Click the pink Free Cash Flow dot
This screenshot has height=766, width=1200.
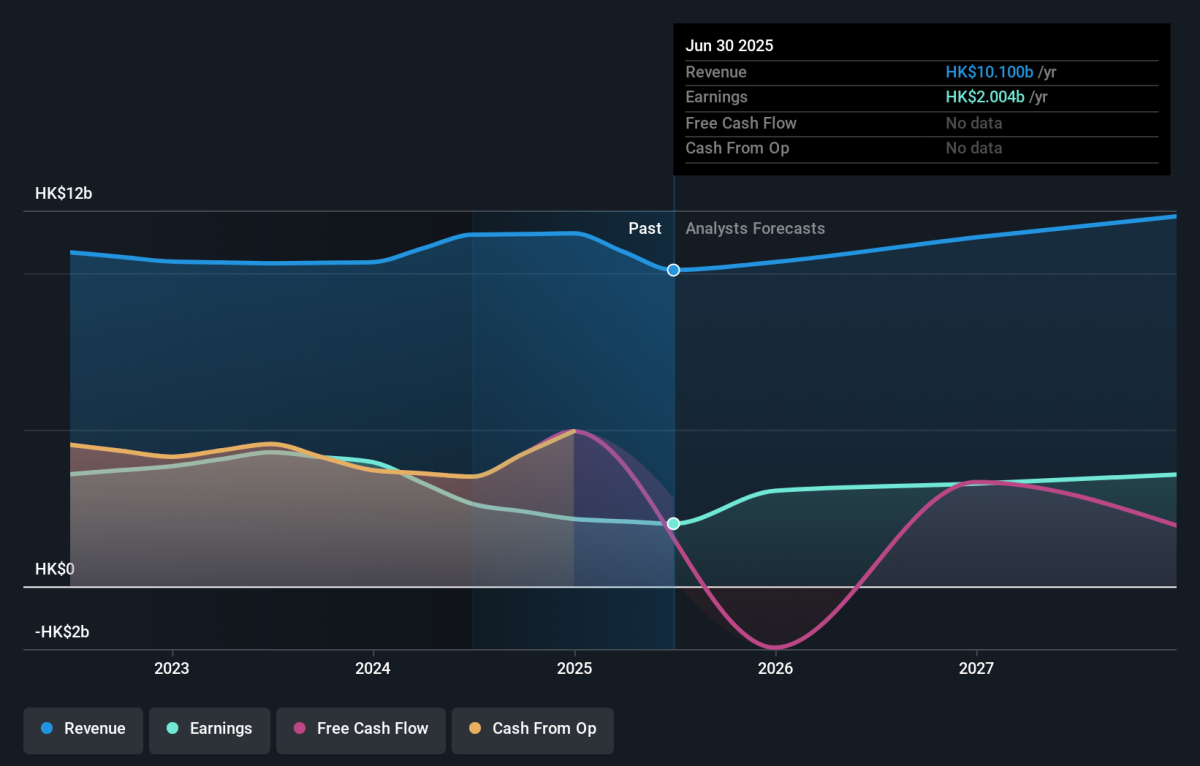click(x=299, y=729)
